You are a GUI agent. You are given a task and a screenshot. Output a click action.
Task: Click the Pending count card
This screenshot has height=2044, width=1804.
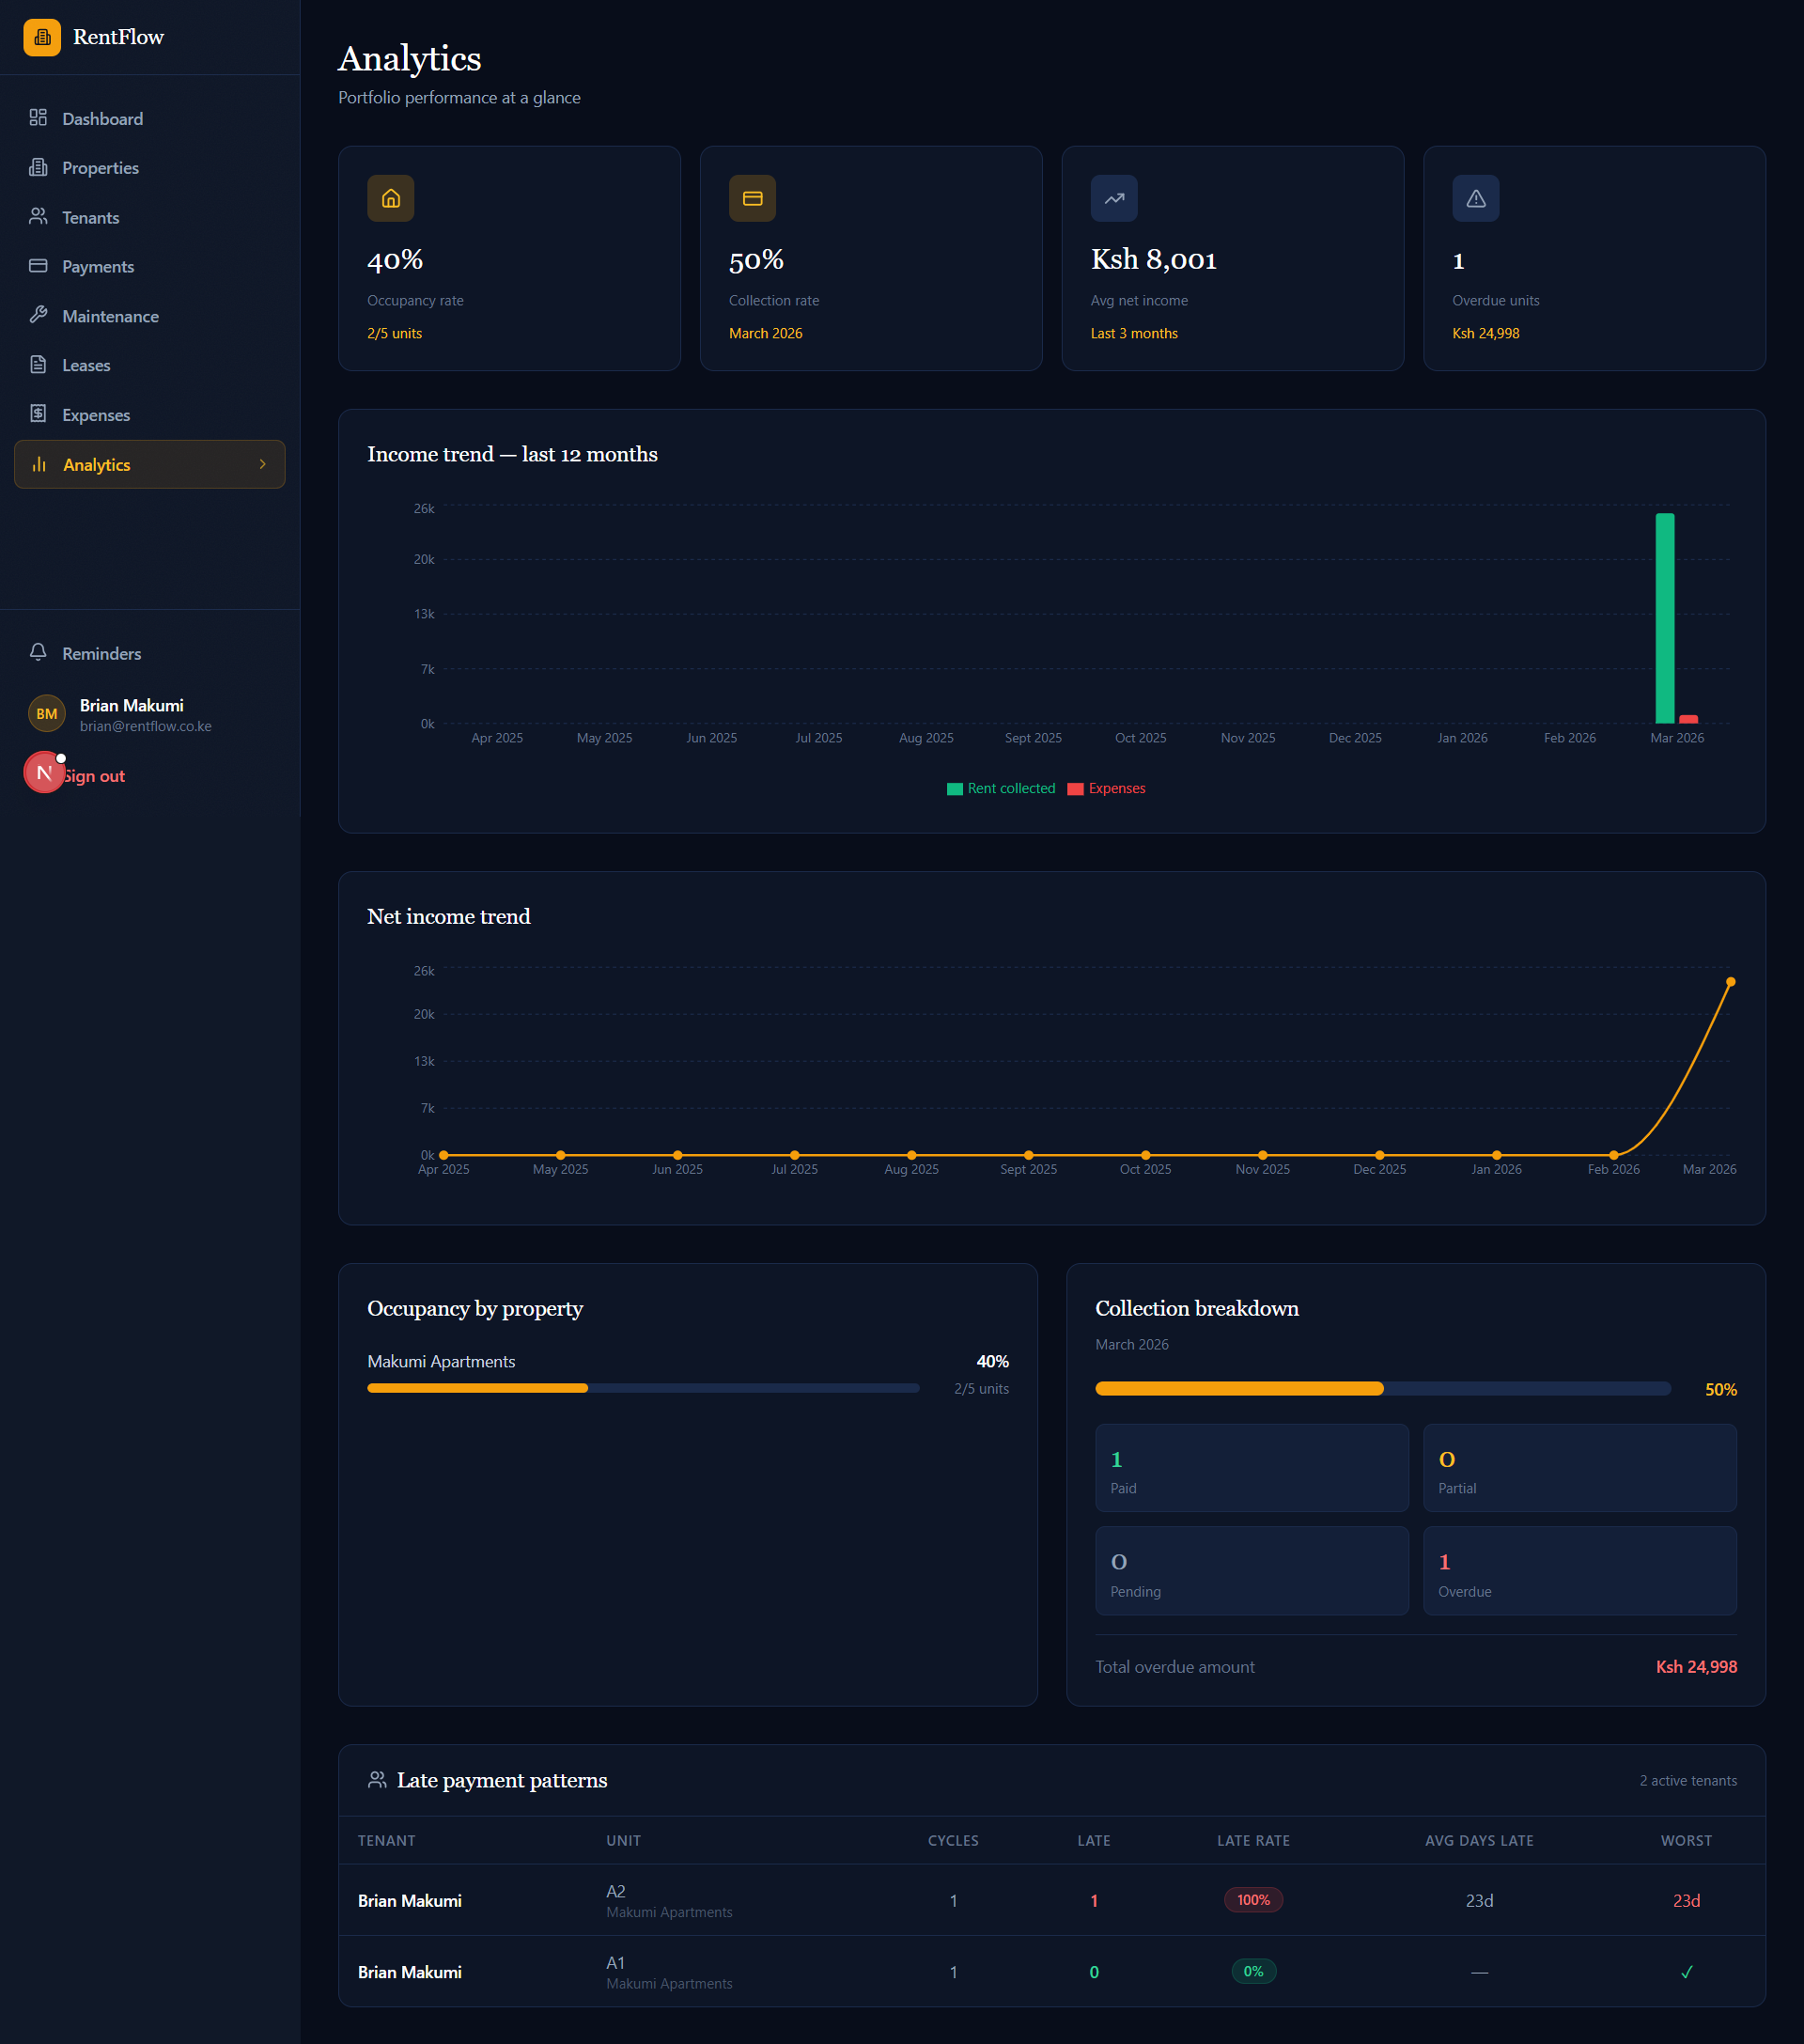pyautogui.click(x=1252, y=1571)
